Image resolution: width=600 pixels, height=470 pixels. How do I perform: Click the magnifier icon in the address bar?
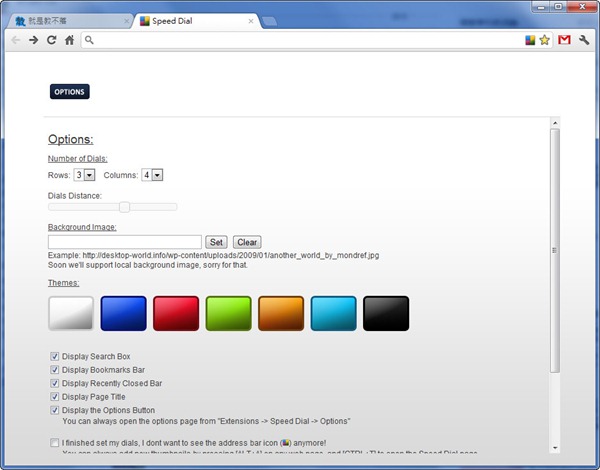click(x=89, y=40)
